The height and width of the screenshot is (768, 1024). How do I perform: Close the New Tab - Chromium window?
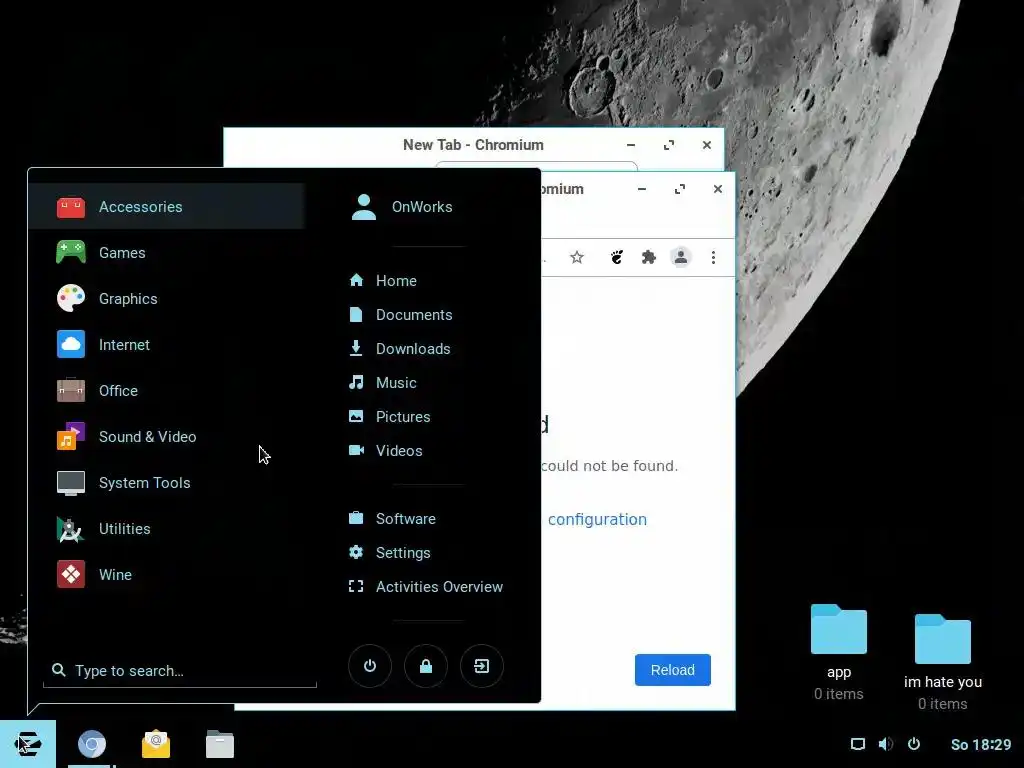(x=707, y=145)
